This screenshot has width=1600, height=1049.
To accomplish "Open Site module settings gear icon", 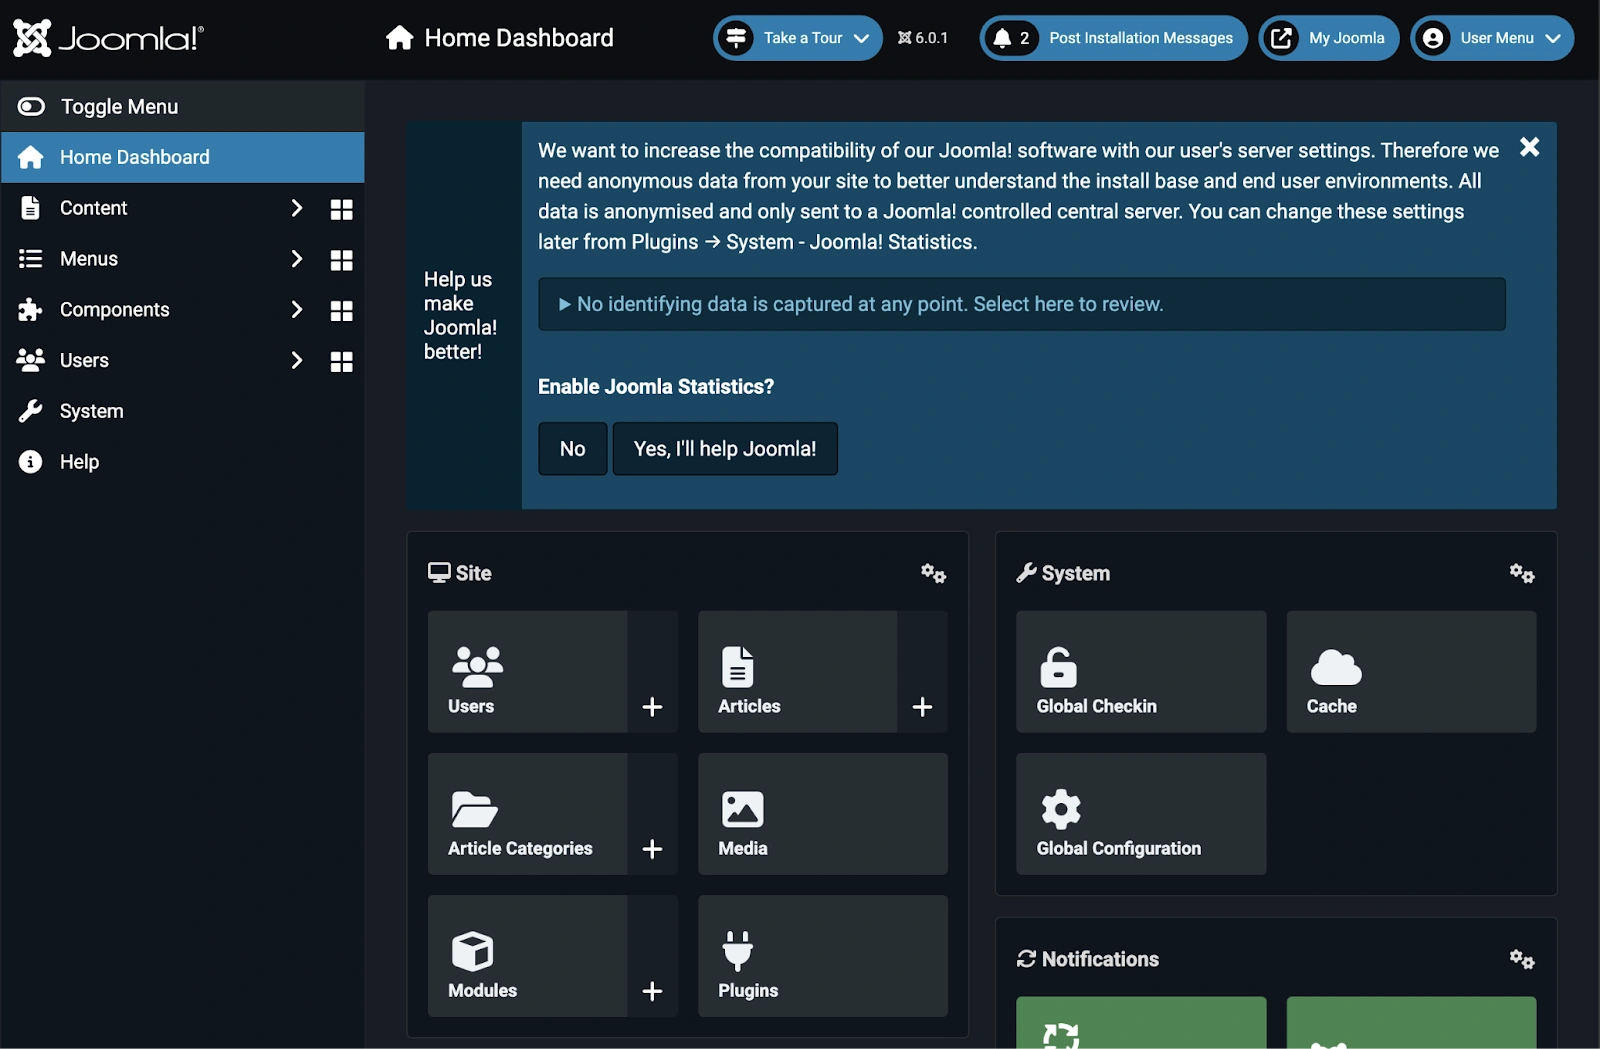I will [x=933, y=573].
